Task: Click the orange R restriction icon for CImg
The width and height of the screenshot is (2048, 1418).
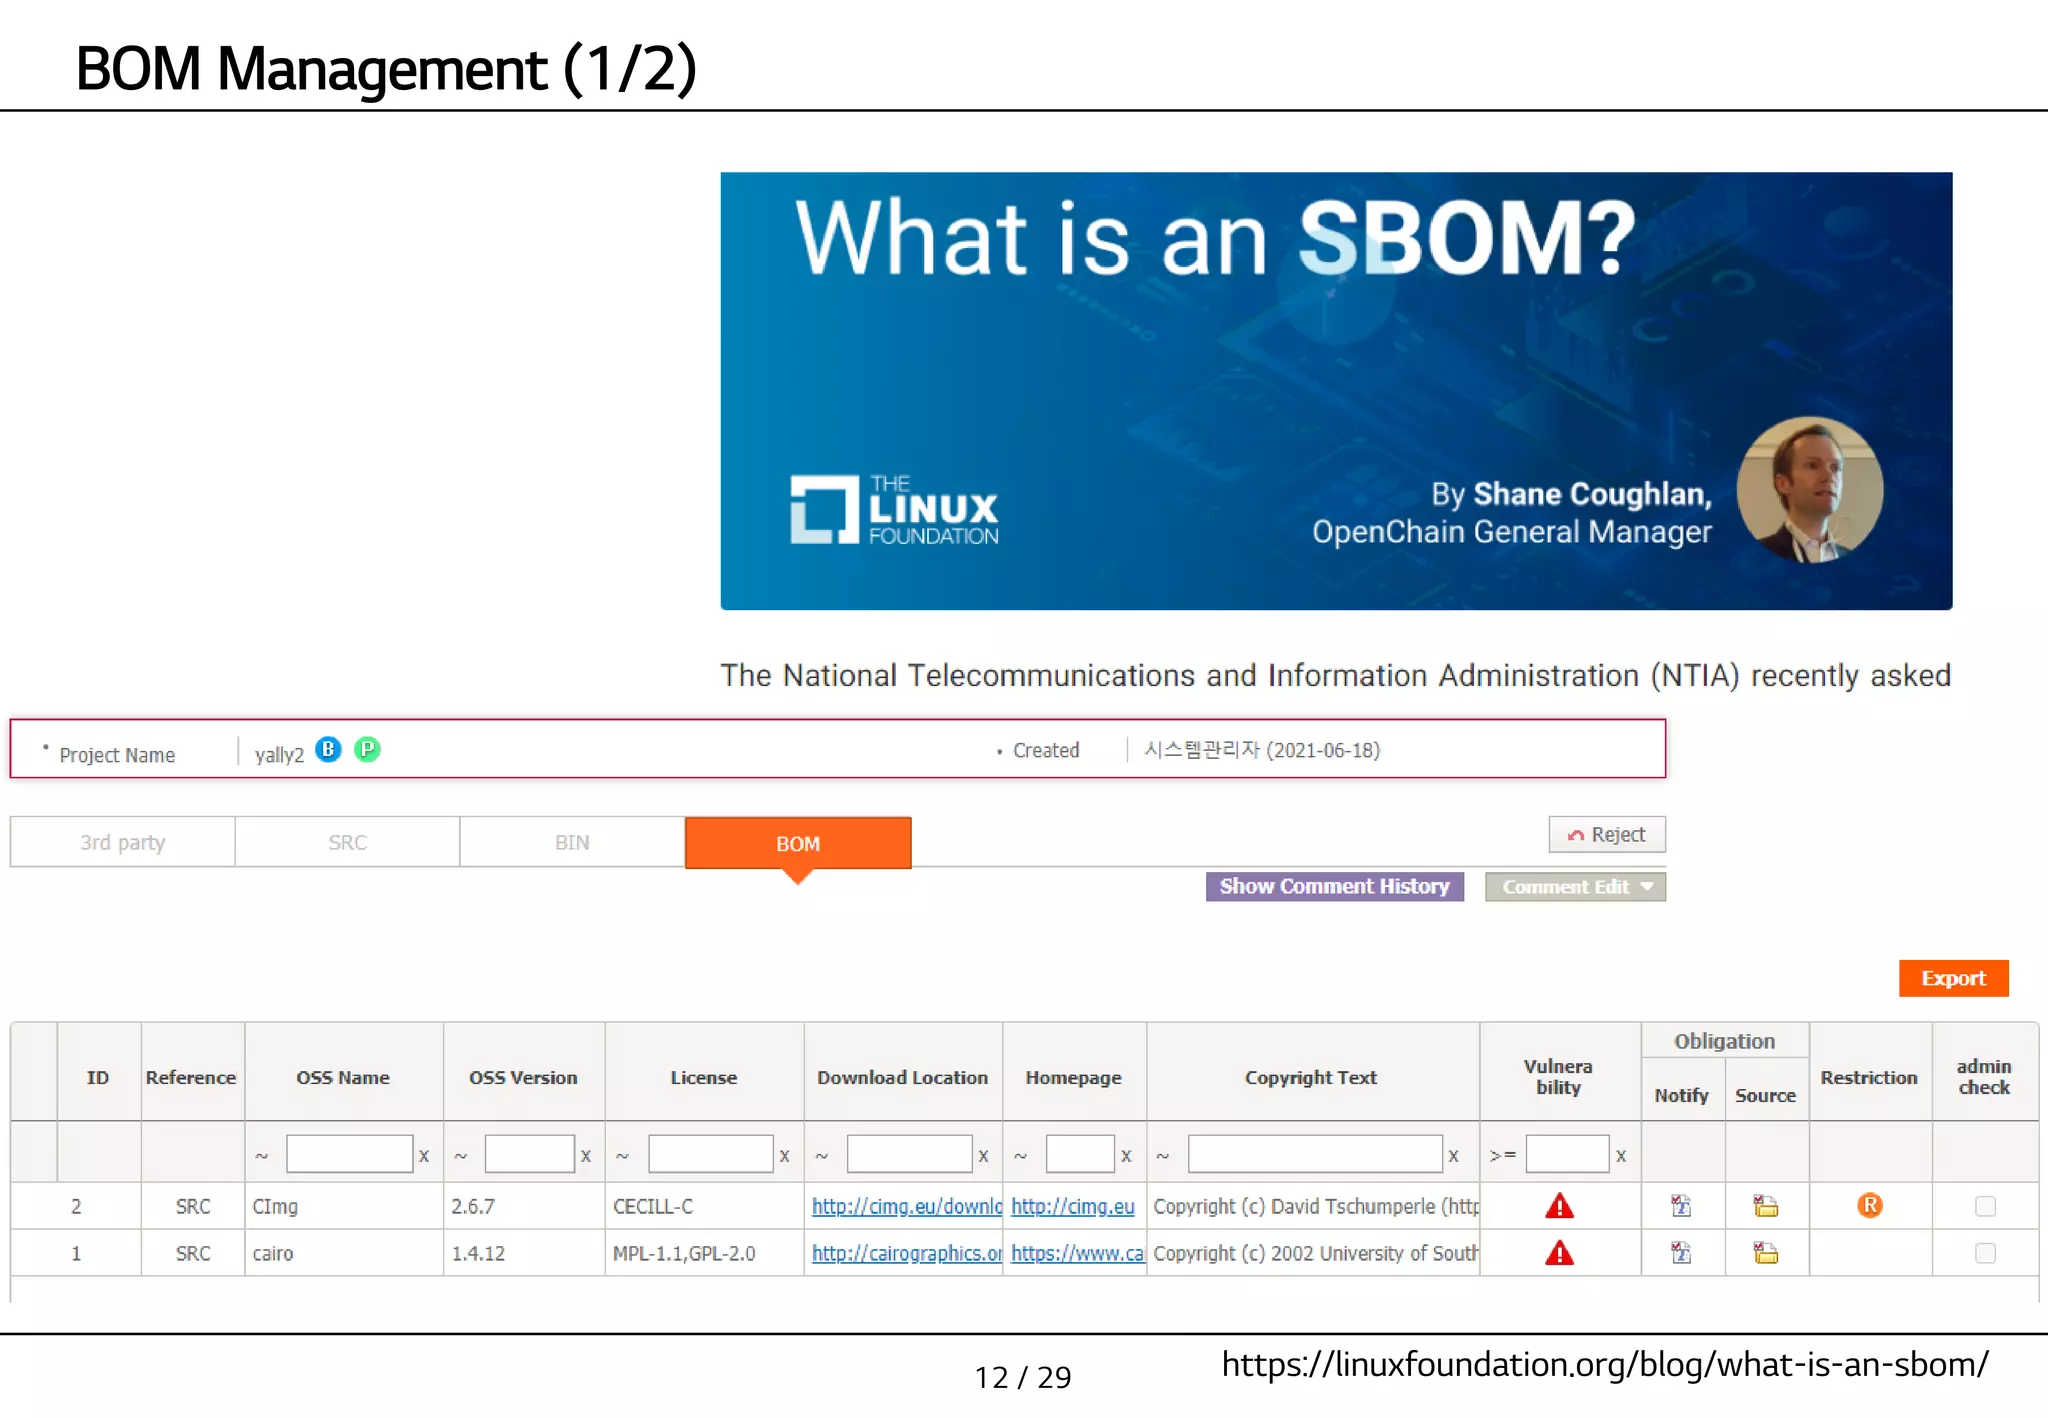Action: (1869, 1205)
